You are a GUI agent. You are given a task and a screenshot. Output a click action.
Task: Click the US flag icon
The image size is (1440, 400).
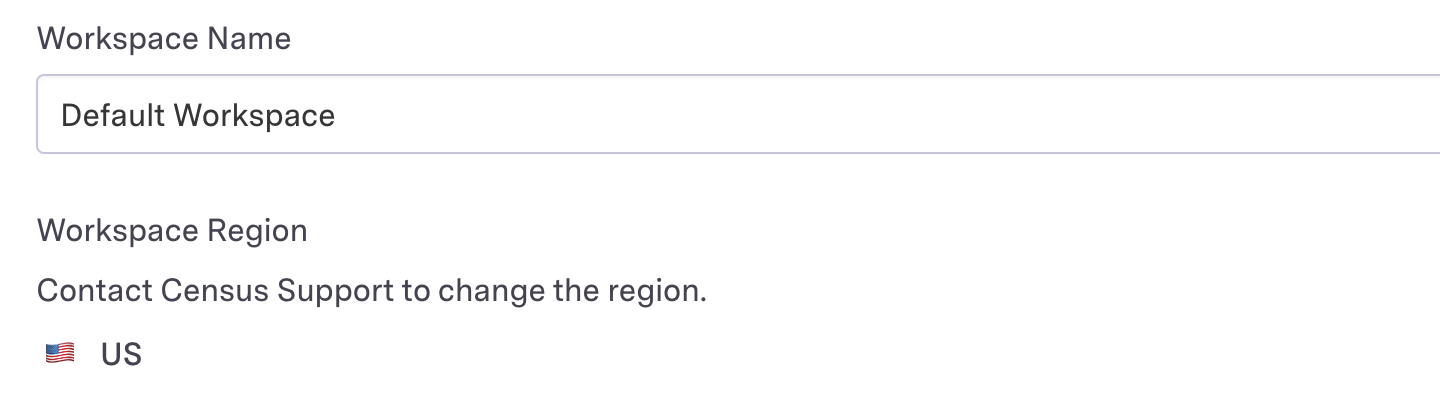[x=60, y=353]
